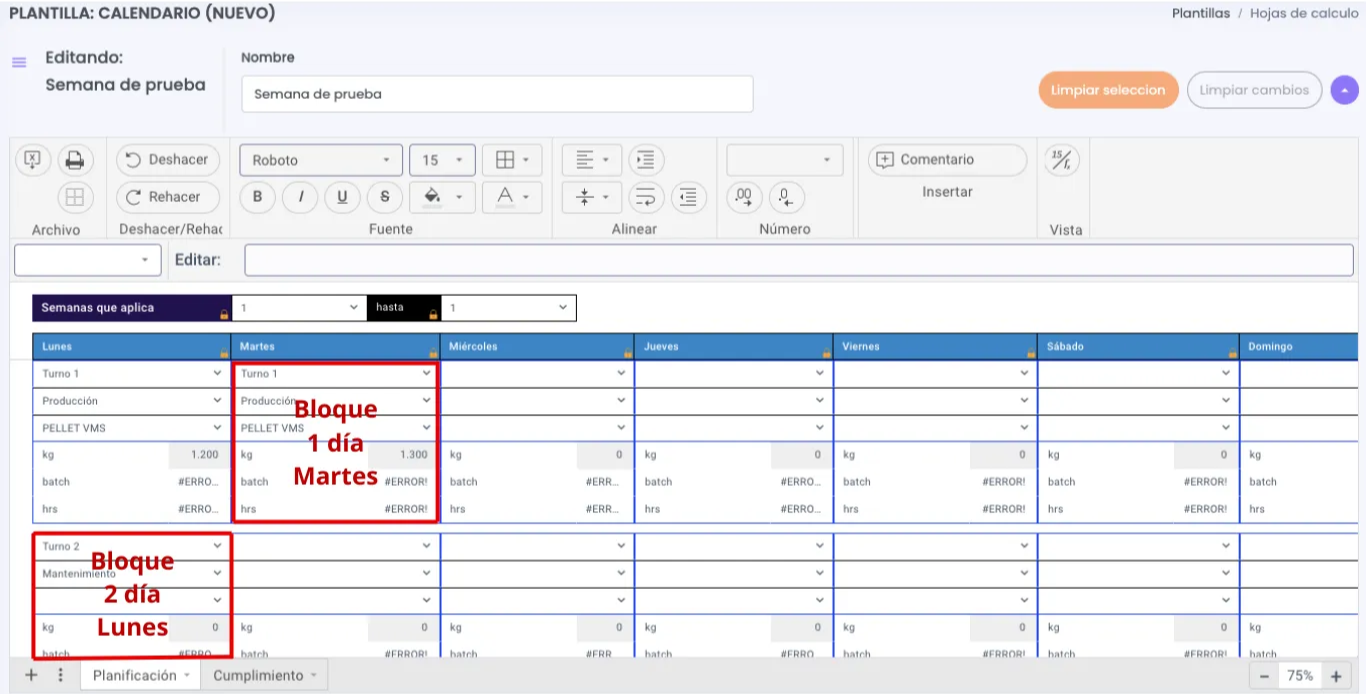The image size is (1366, 694).
Task: Click the export to Excel icon
Action: (33, 160)
